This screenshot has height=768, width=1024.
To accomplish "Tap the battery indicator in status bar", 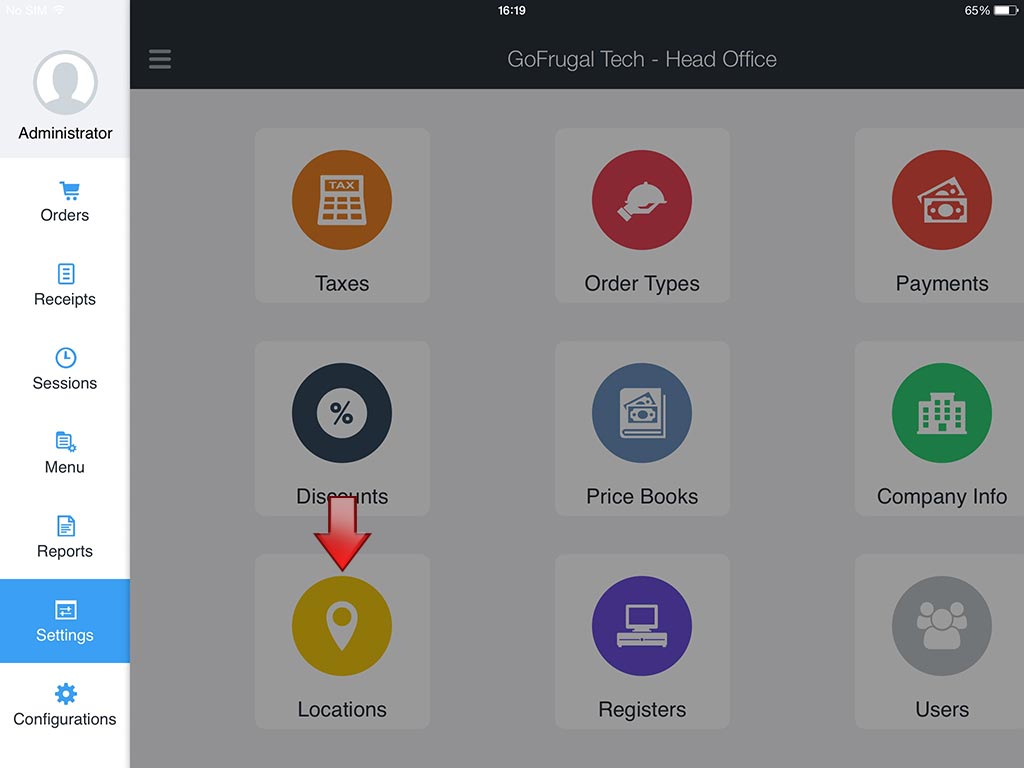I will click(x=1004, y=10).
